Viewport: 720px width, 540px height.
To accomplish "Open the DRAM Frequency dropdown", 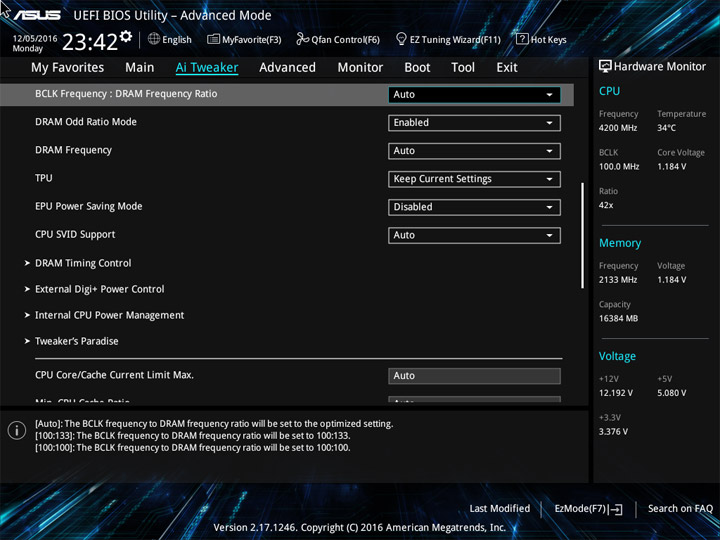I will pyautogui.click(x=474, y=151).
